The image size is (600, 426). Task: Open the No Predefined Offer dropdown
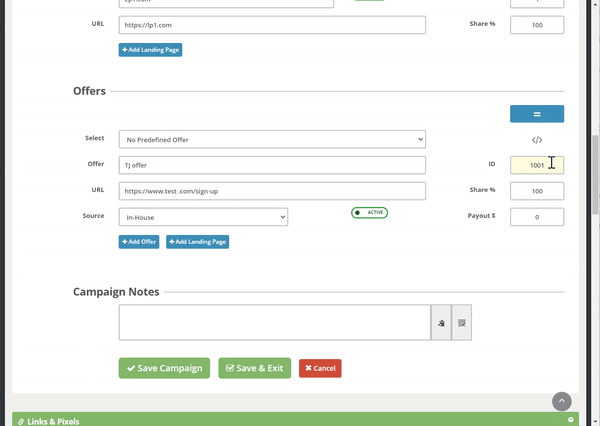(x=272, y=139)
